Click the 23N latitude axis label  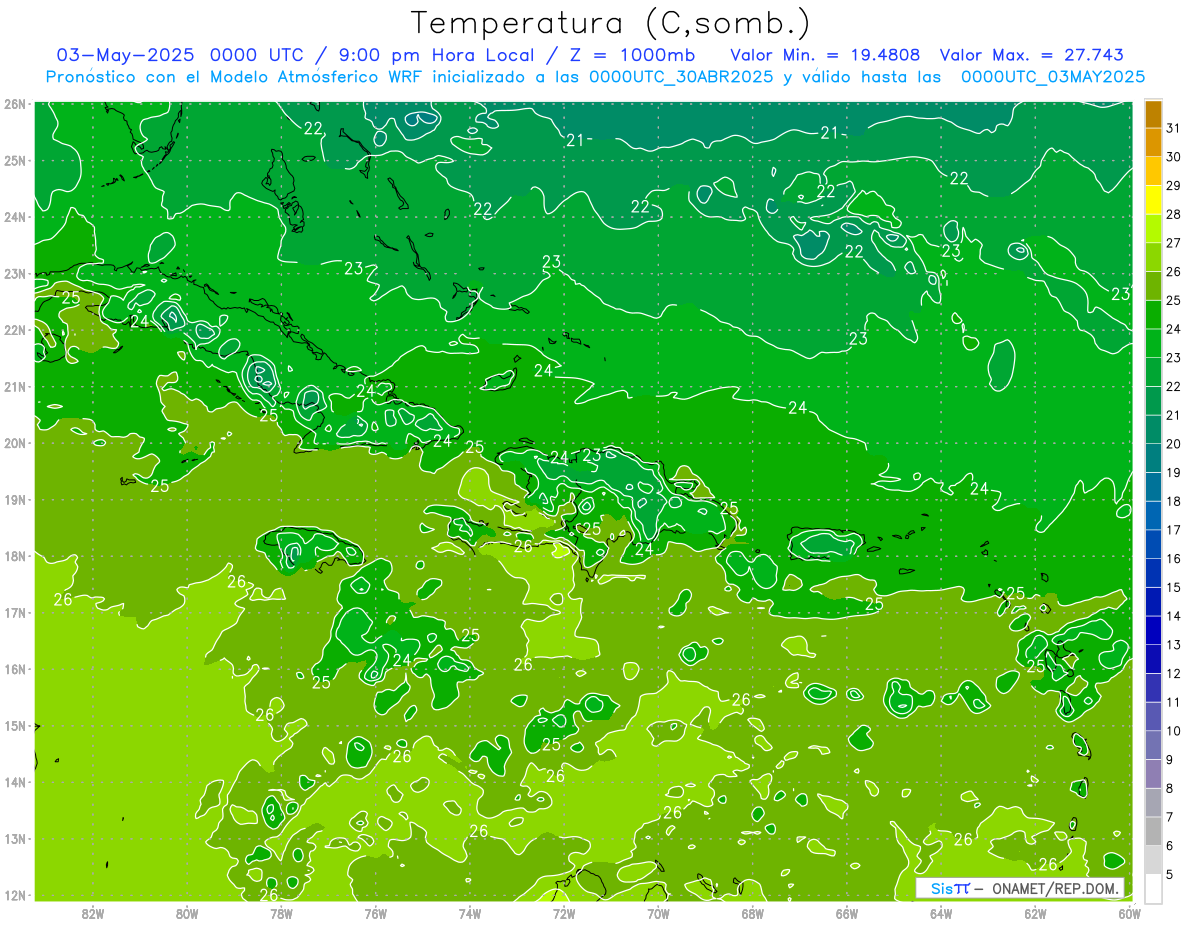coord(15,273)
